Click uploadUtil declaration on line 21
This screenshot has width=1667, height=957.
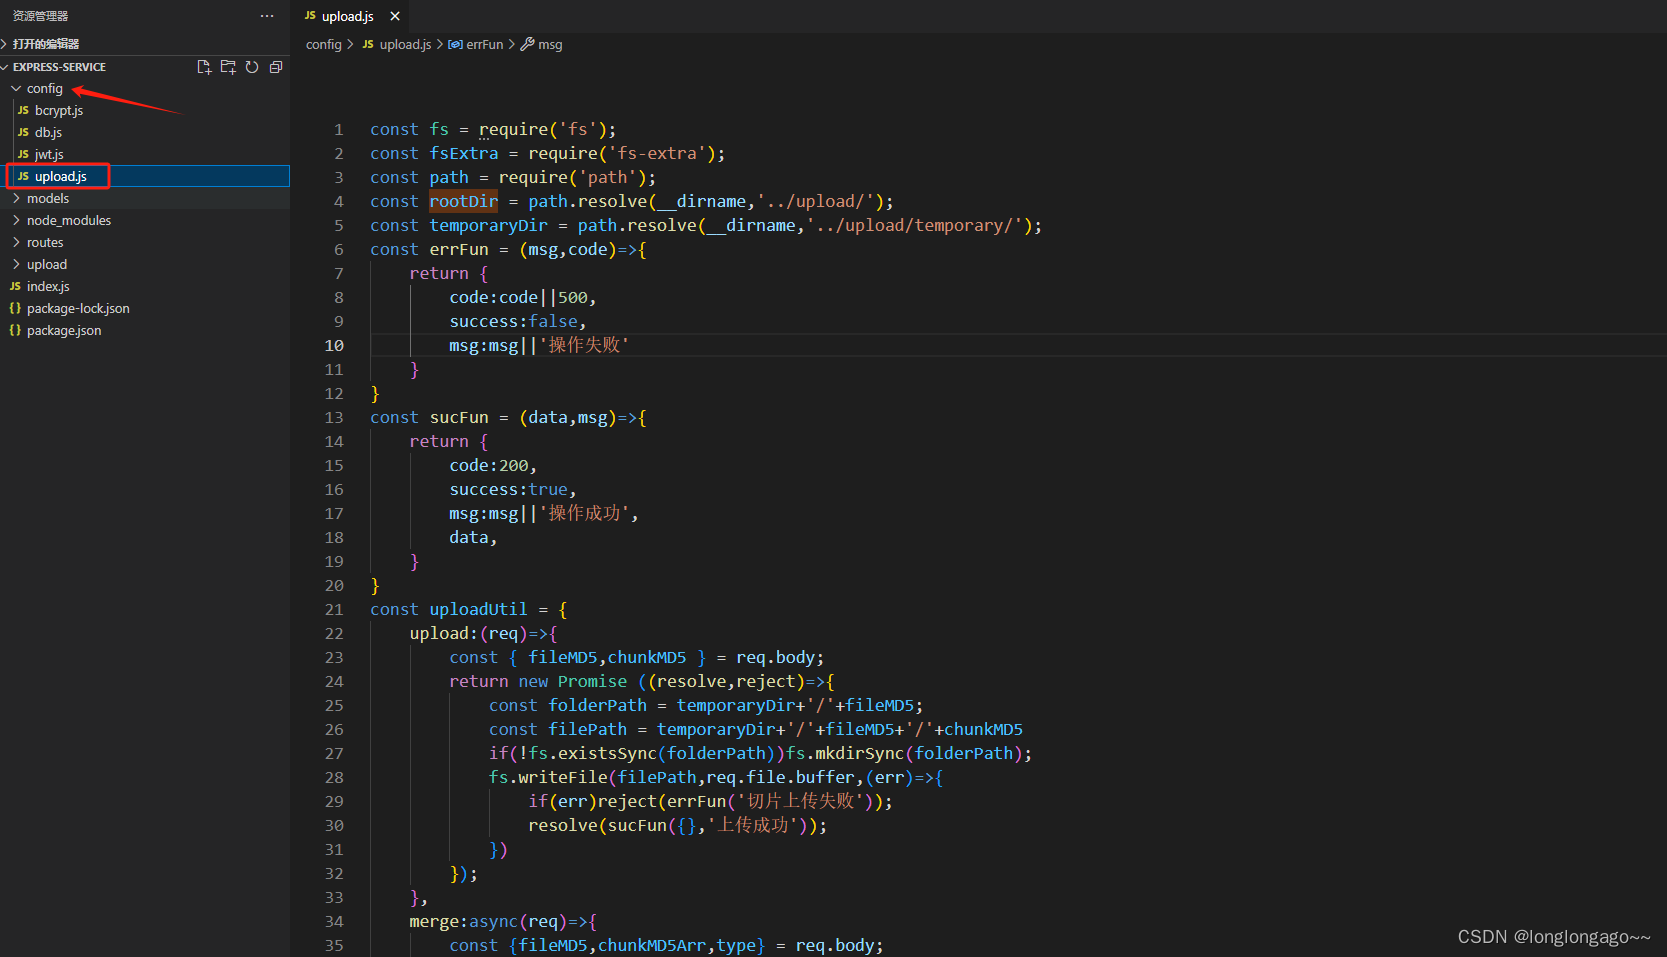(x=478, y=609)
